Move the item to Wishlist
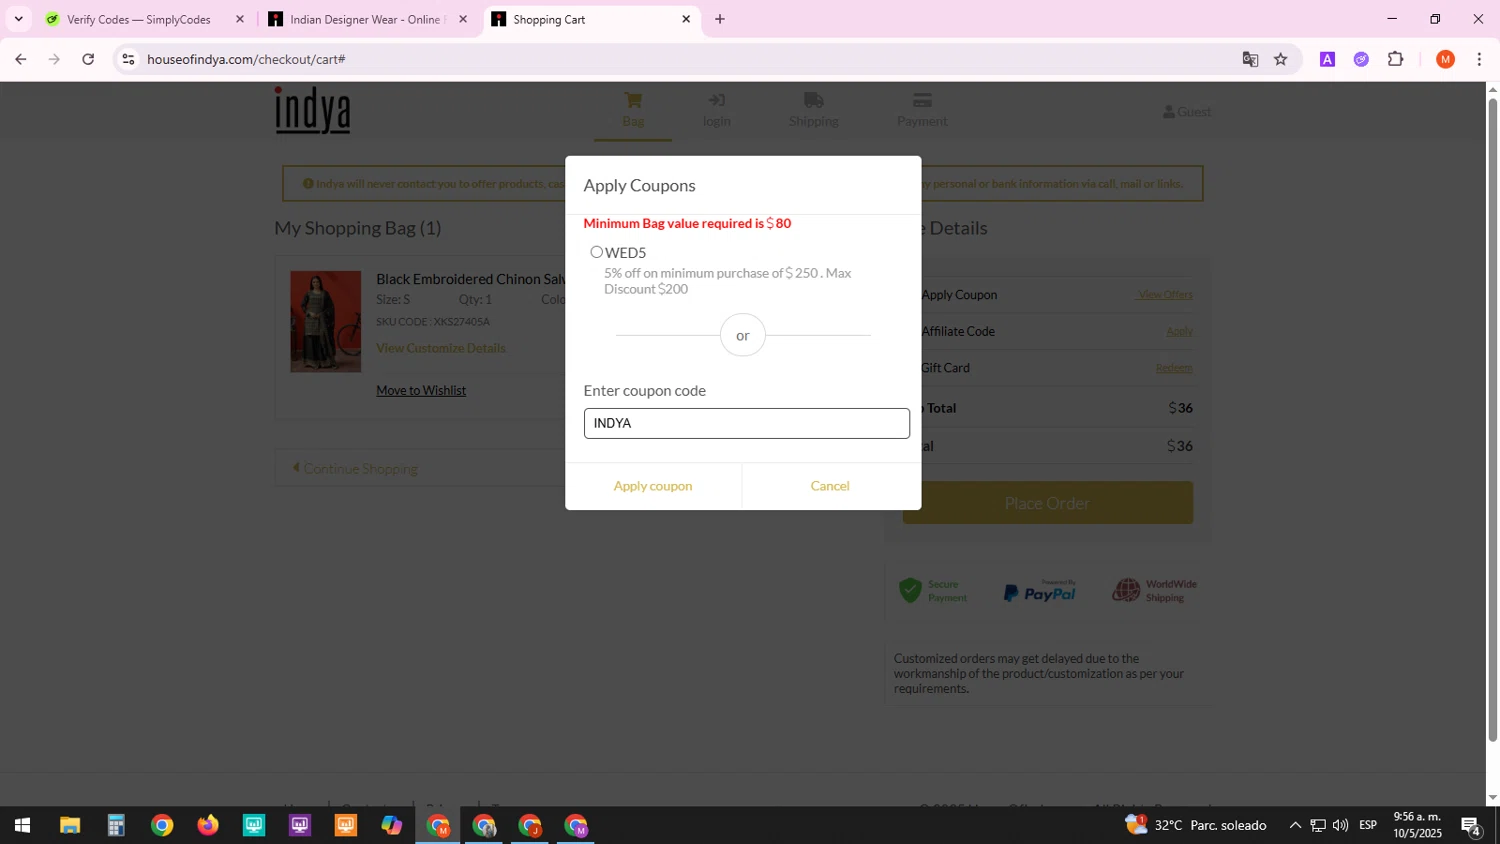Image resolution: width=1500 pixels, height=844 pixels. point(421,390)
